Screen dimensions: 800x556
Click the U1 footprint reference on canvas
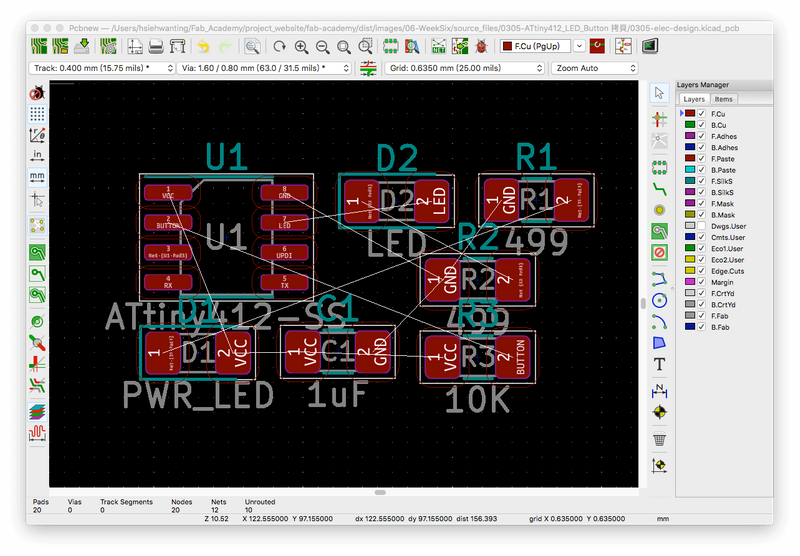tap(225, 157)
